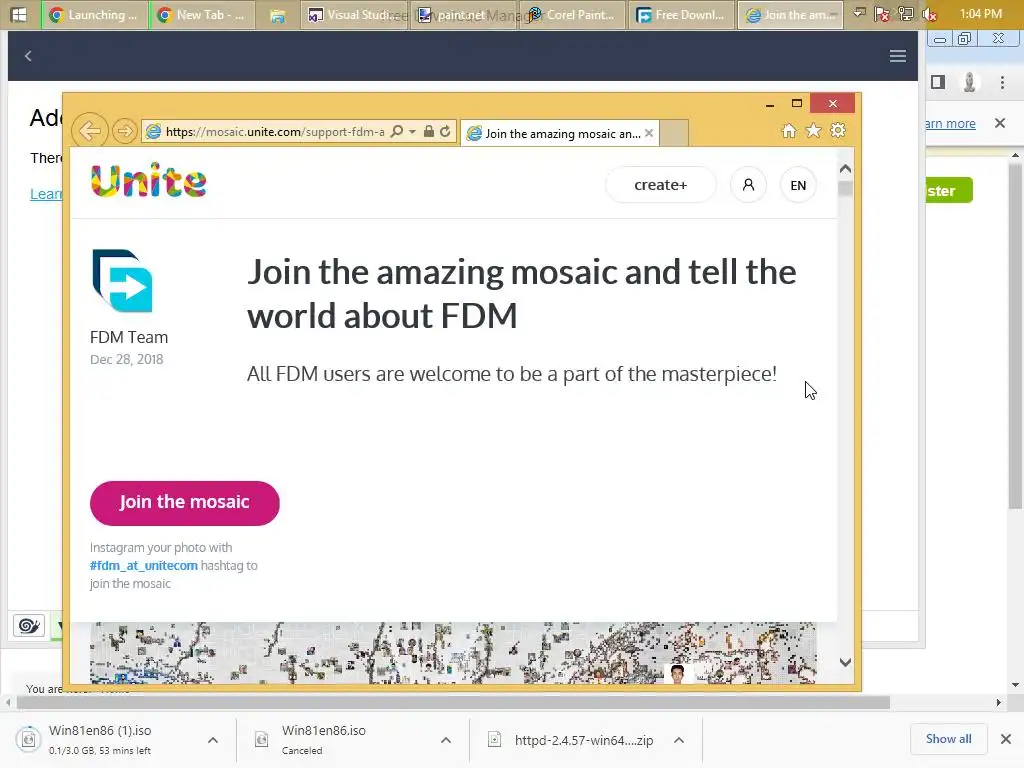Select the 'Join the amazing mosaic an...' tab

(560, 133)
